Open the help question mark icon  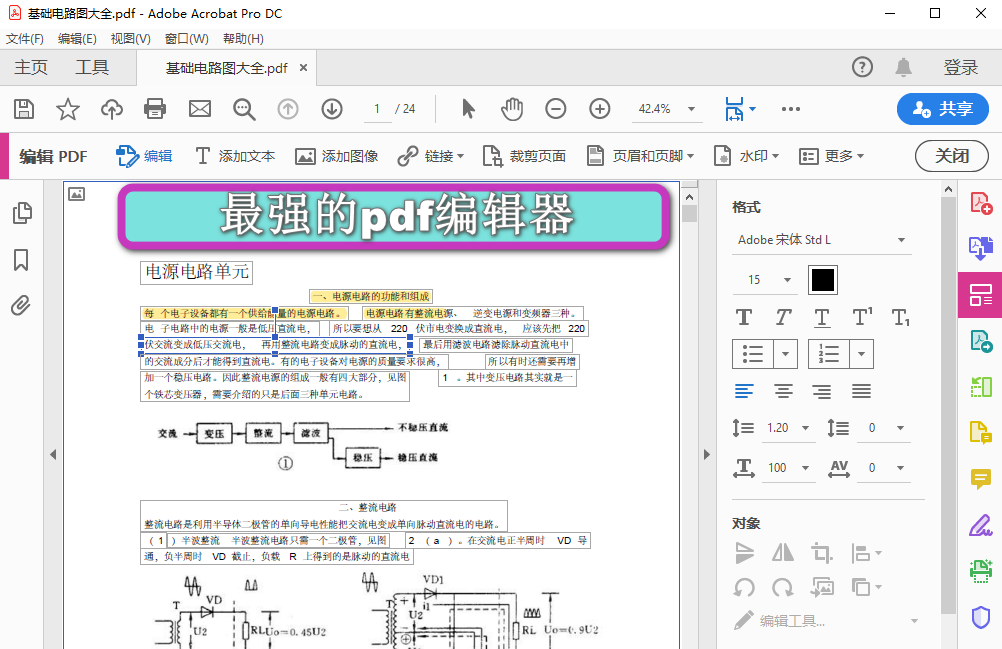(x=862, y=66)
